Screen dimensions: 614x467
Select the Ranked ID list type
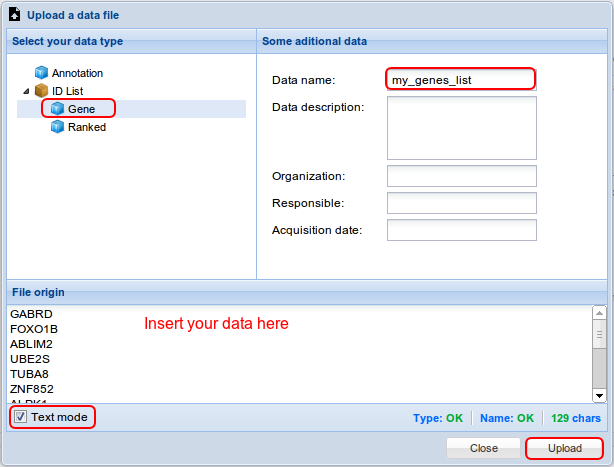click(x=86, y=127)
